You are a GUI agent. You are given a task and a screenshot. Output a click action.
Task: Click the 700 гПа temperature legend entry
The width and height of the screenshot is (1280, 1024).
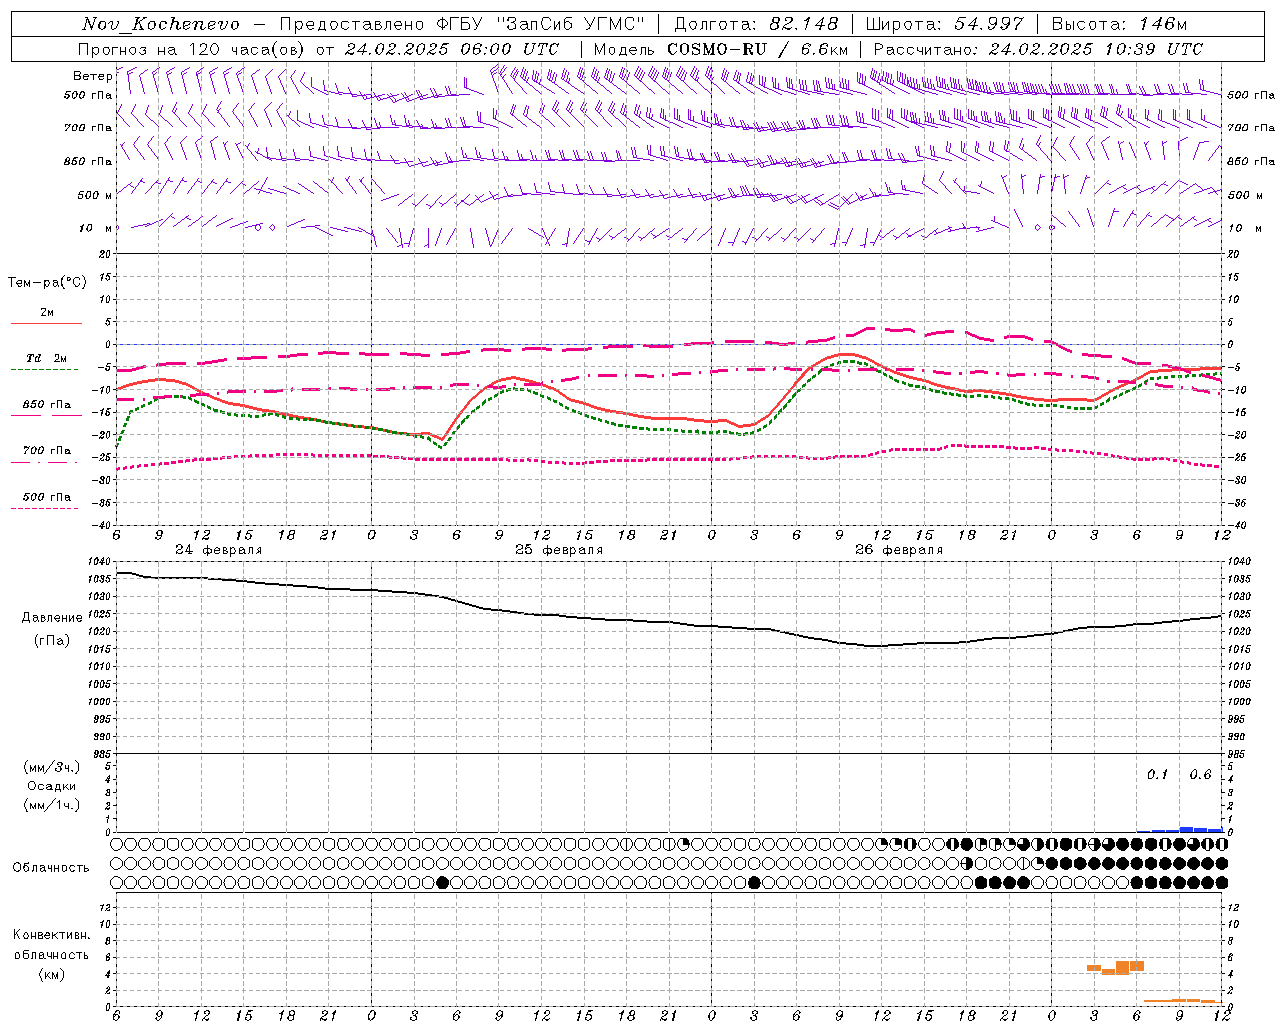click(46, 451)
